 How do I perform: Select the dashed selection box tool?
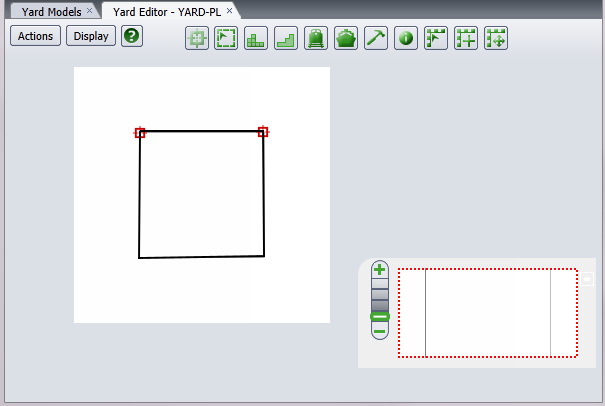pyautogui.click(x=226, y=38)
